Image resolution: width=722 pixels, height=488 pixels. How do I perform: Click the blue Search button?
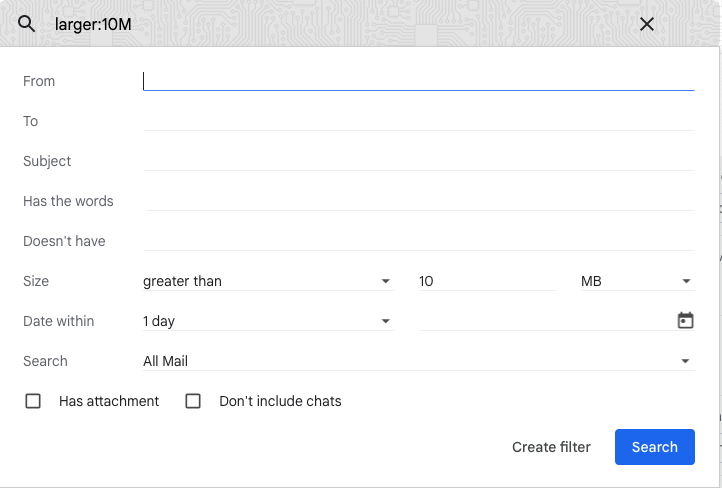(x=654, y=447)
